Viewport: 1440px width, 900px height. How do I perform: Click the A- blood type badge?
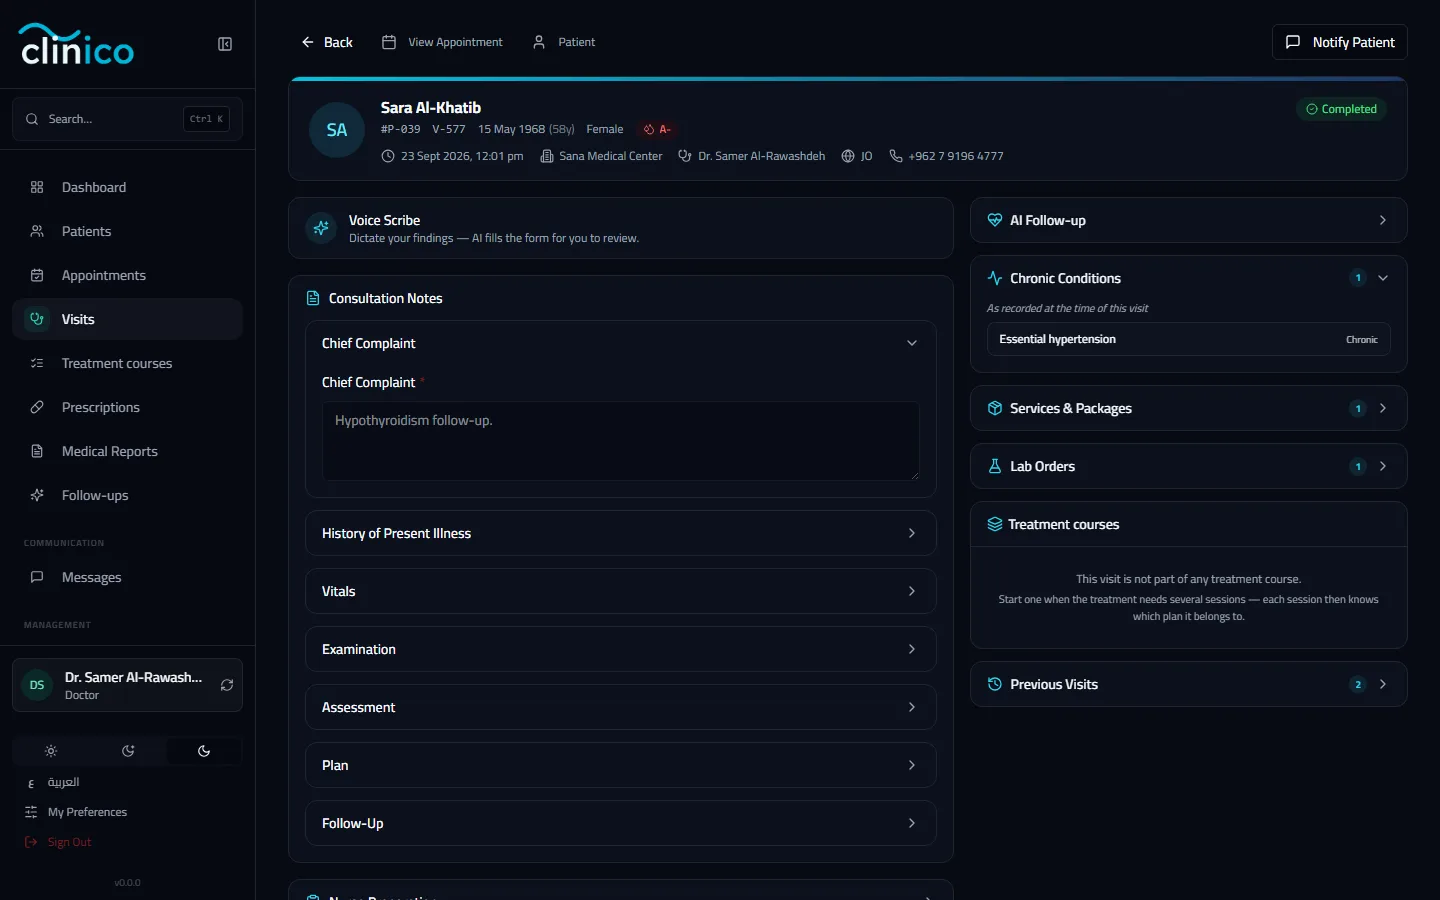(657, 129)
